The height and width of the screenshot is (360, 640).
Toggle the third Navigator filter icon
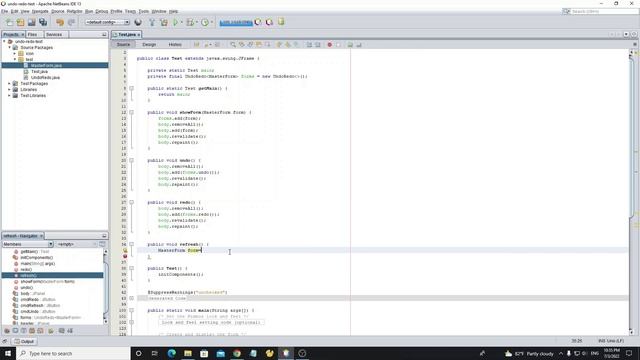[x=23, y=331]
